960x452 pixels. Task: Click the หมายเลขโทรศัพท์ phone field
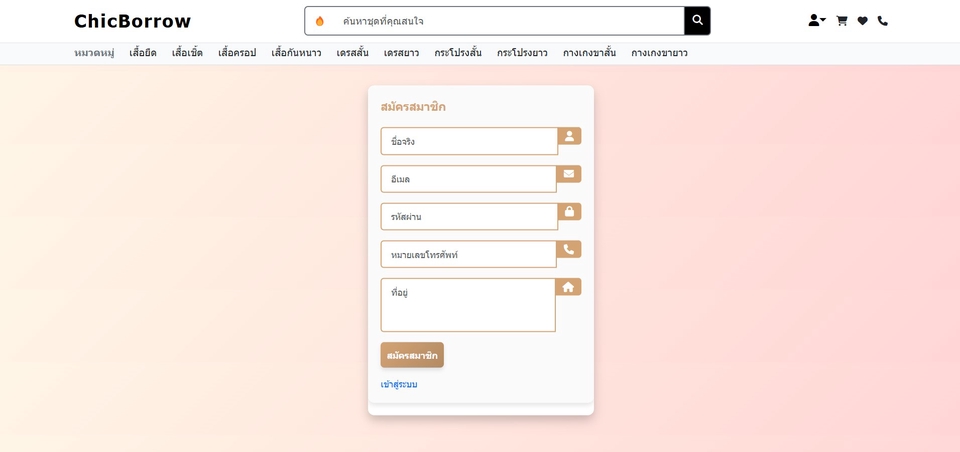click(468, 254)
